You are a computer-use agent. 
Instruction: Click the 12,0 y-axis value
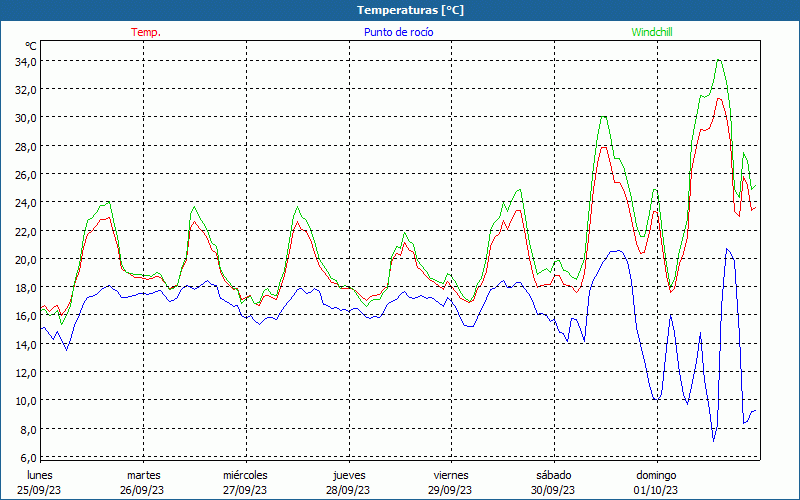click(26, 372)
